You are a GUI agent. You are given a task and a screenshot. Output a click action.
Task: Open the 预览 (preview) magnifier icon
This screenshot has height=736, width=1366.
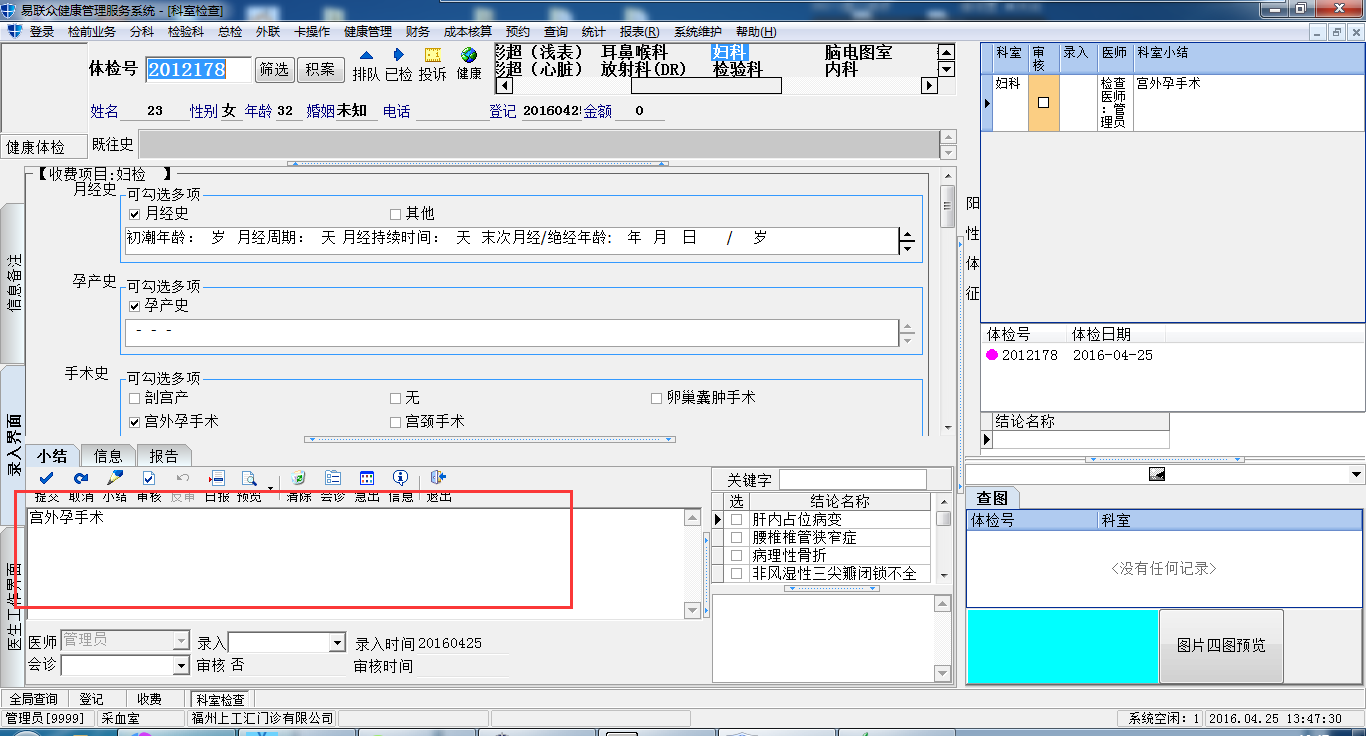click(x=249, y=478)
